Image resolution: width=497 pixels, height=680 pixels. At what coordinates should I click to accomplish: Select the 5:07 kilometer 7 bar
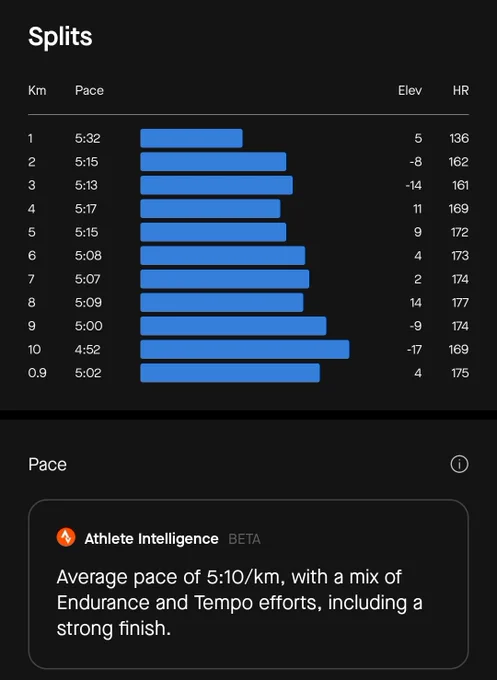coord(225,279)
